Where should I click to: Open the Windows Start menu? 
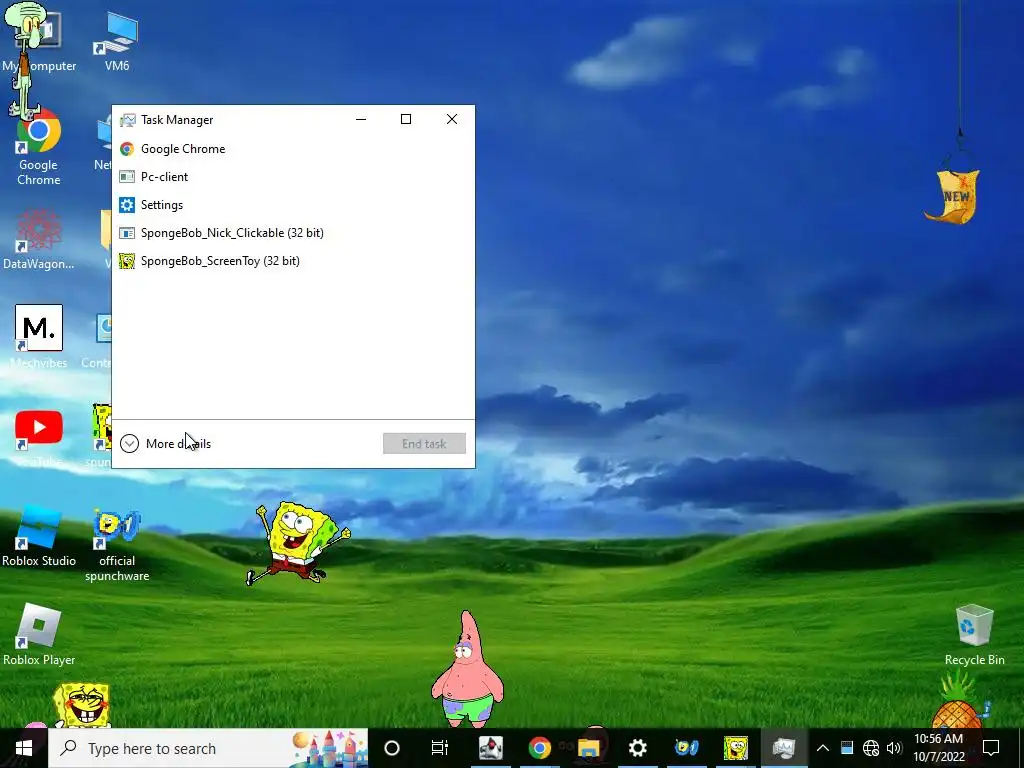click(x=24, y=748)
